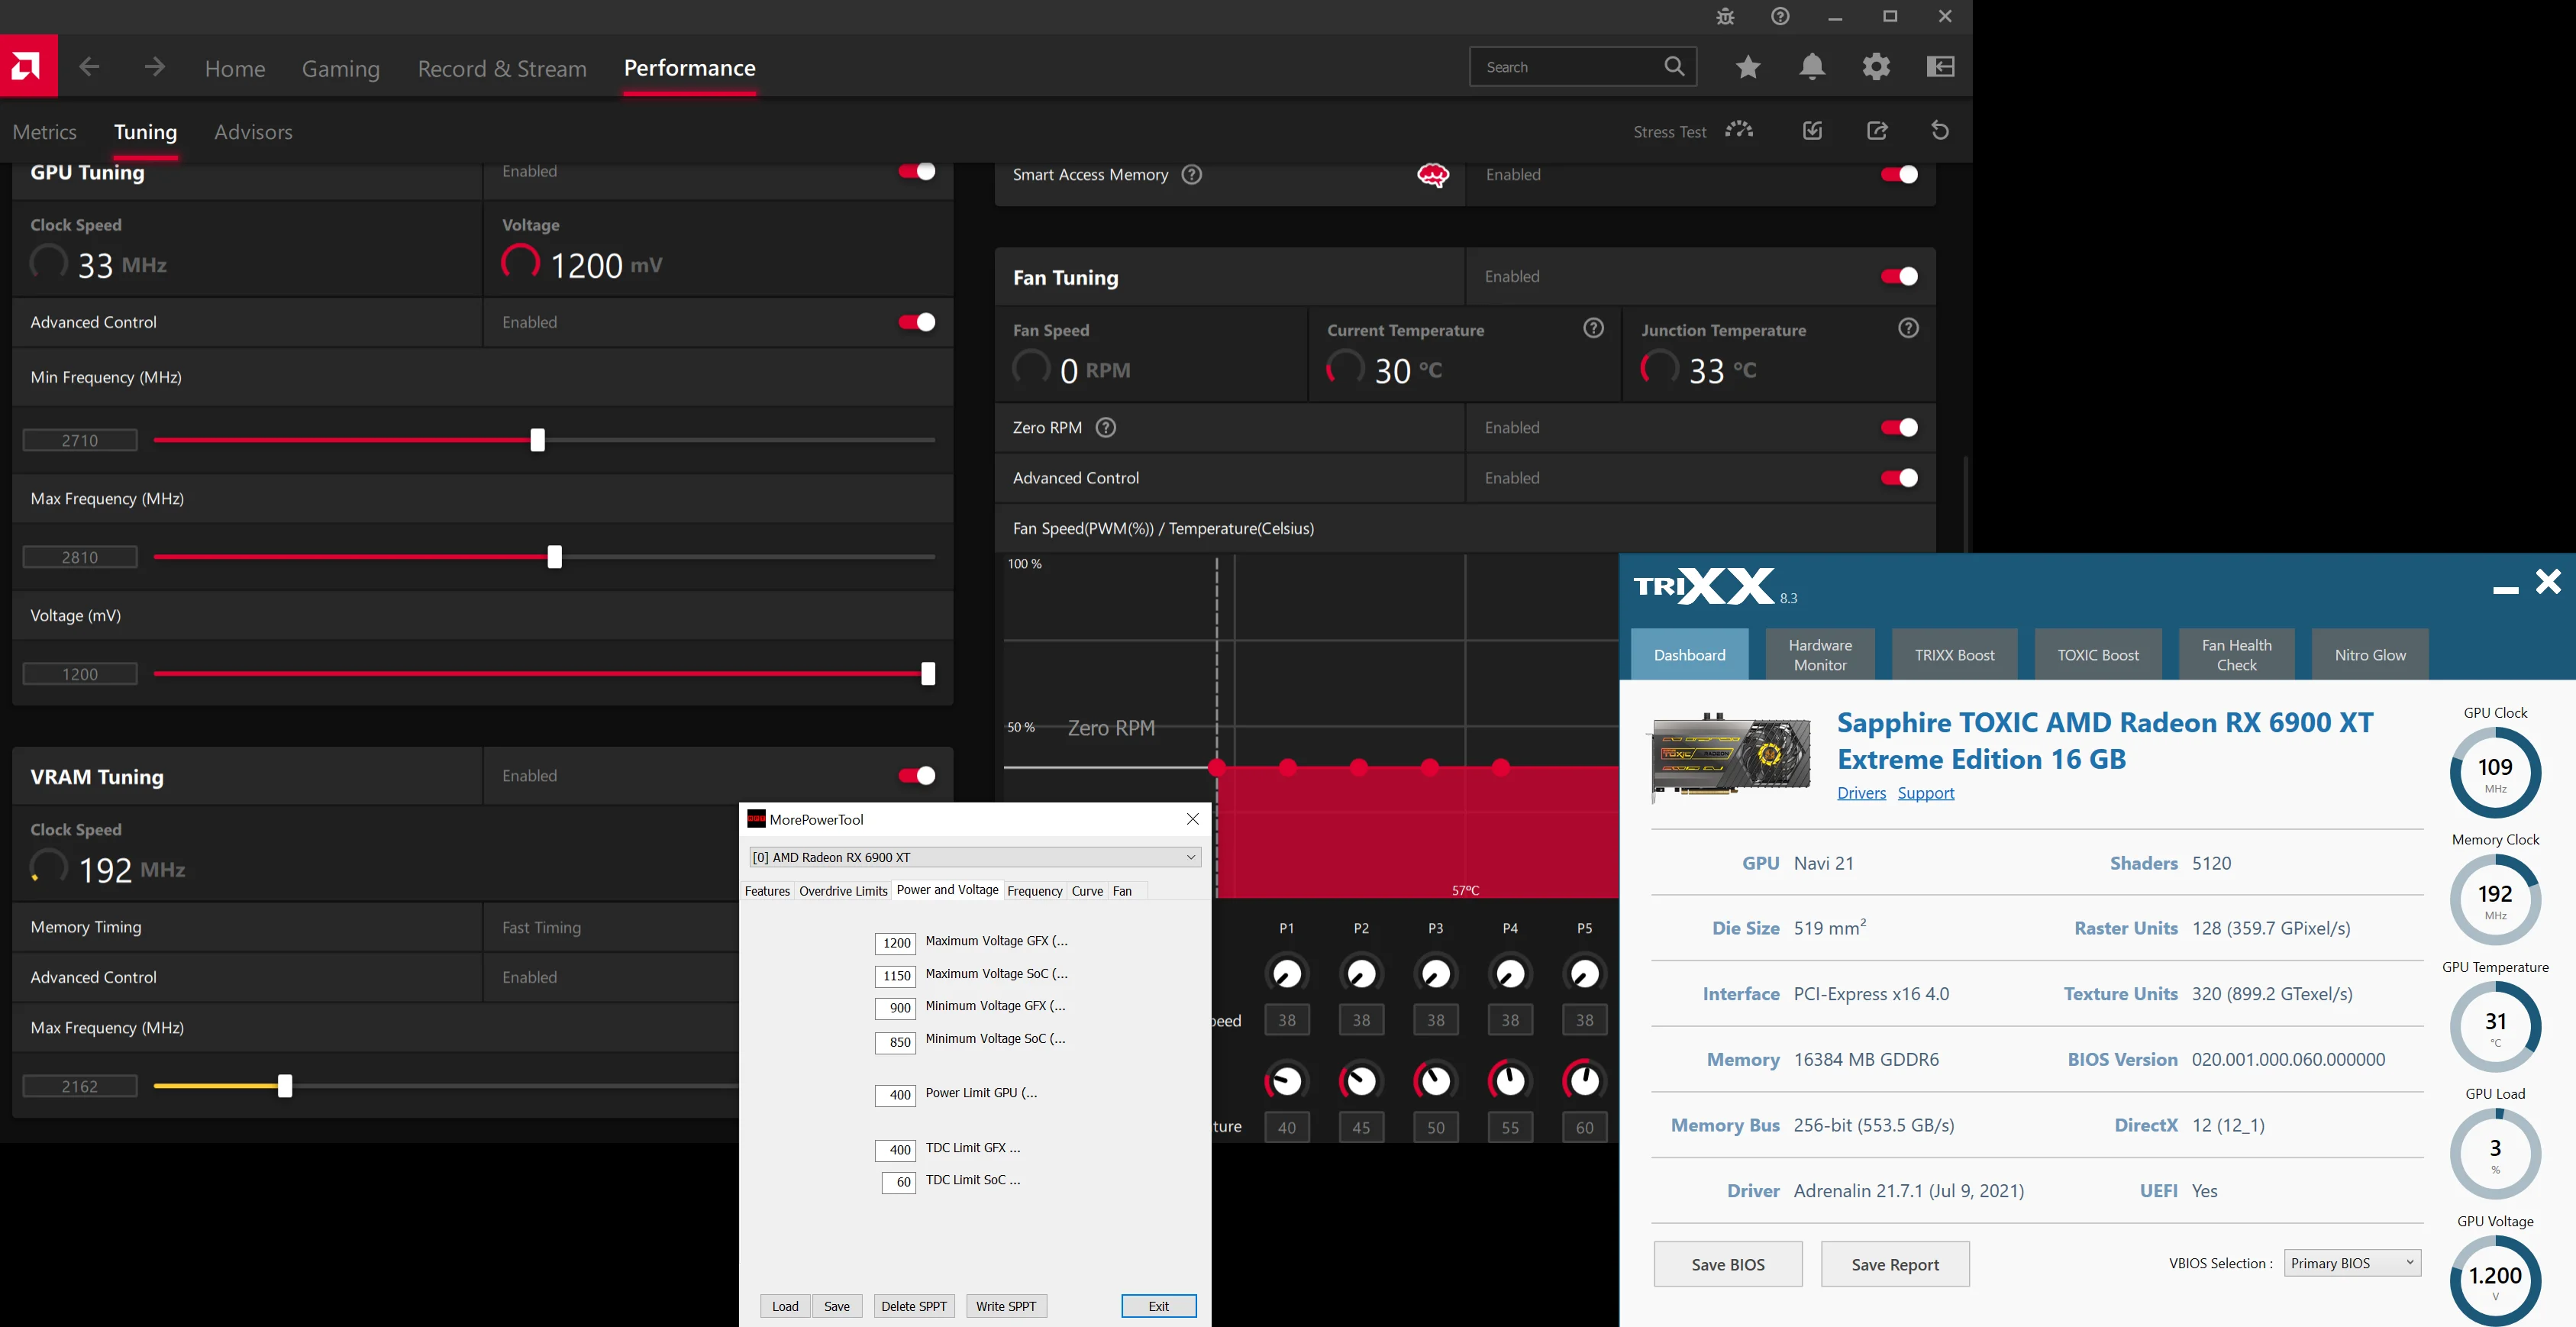Open TRIXX VBIOS Selection dropdown
This screenshot has height=1327, width=2576.
coord(2352,1263)
